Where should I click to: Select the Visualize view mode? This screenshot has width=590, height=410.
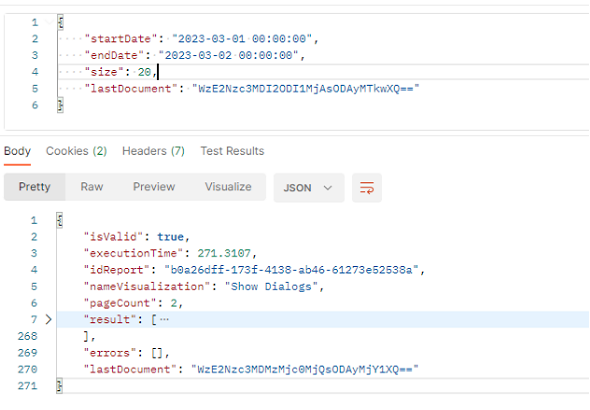click(228, 187)
